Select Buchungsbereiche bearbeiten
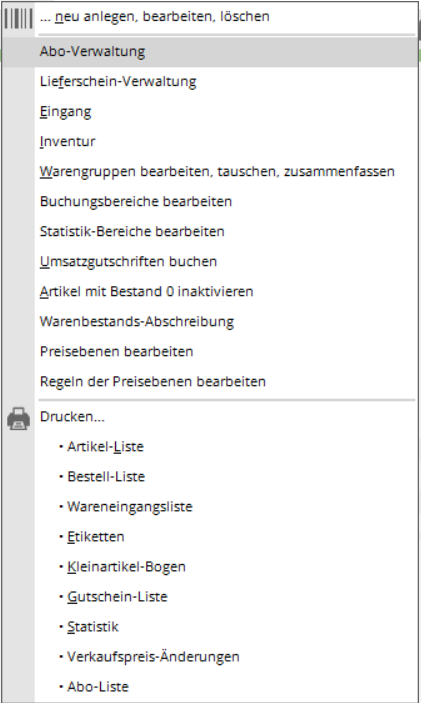Screen dimensions: 421x703 (x=210, y=202)
